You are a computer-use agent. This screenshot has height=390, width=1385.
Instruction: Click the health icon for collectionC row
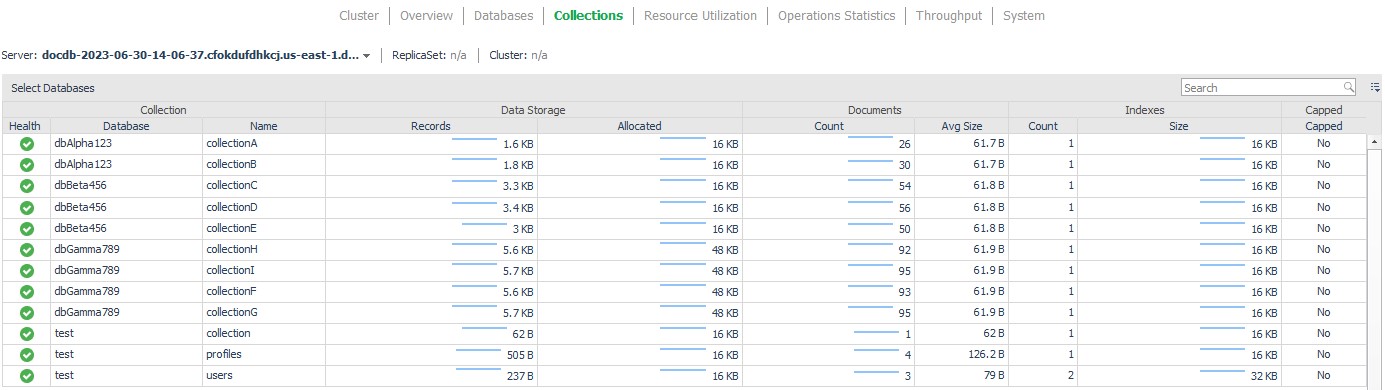point(27,186)
